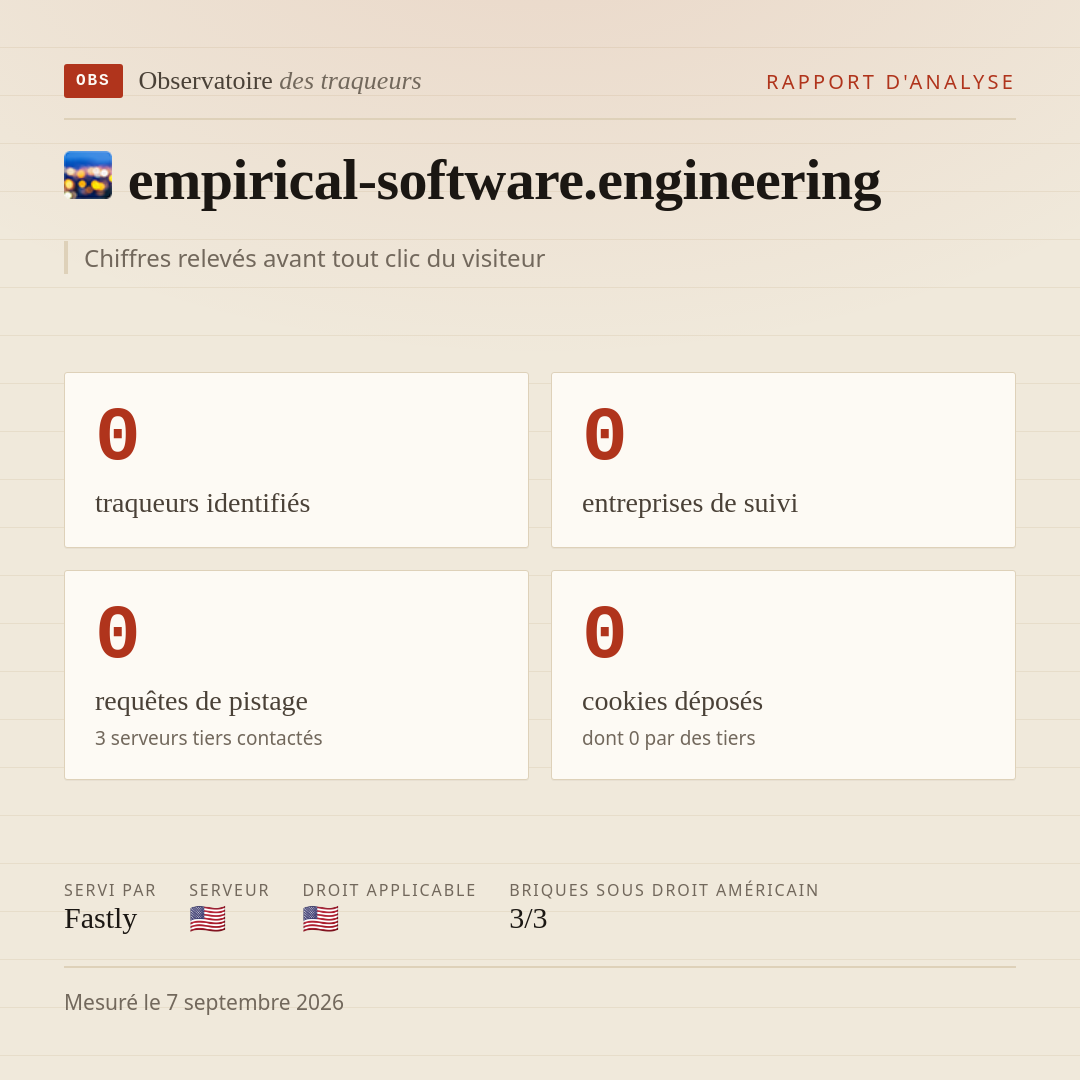Screen dimensions: 1080x1080
Task: Click the zero count above requêtes de pistage
Action: (x=118, y=632)
